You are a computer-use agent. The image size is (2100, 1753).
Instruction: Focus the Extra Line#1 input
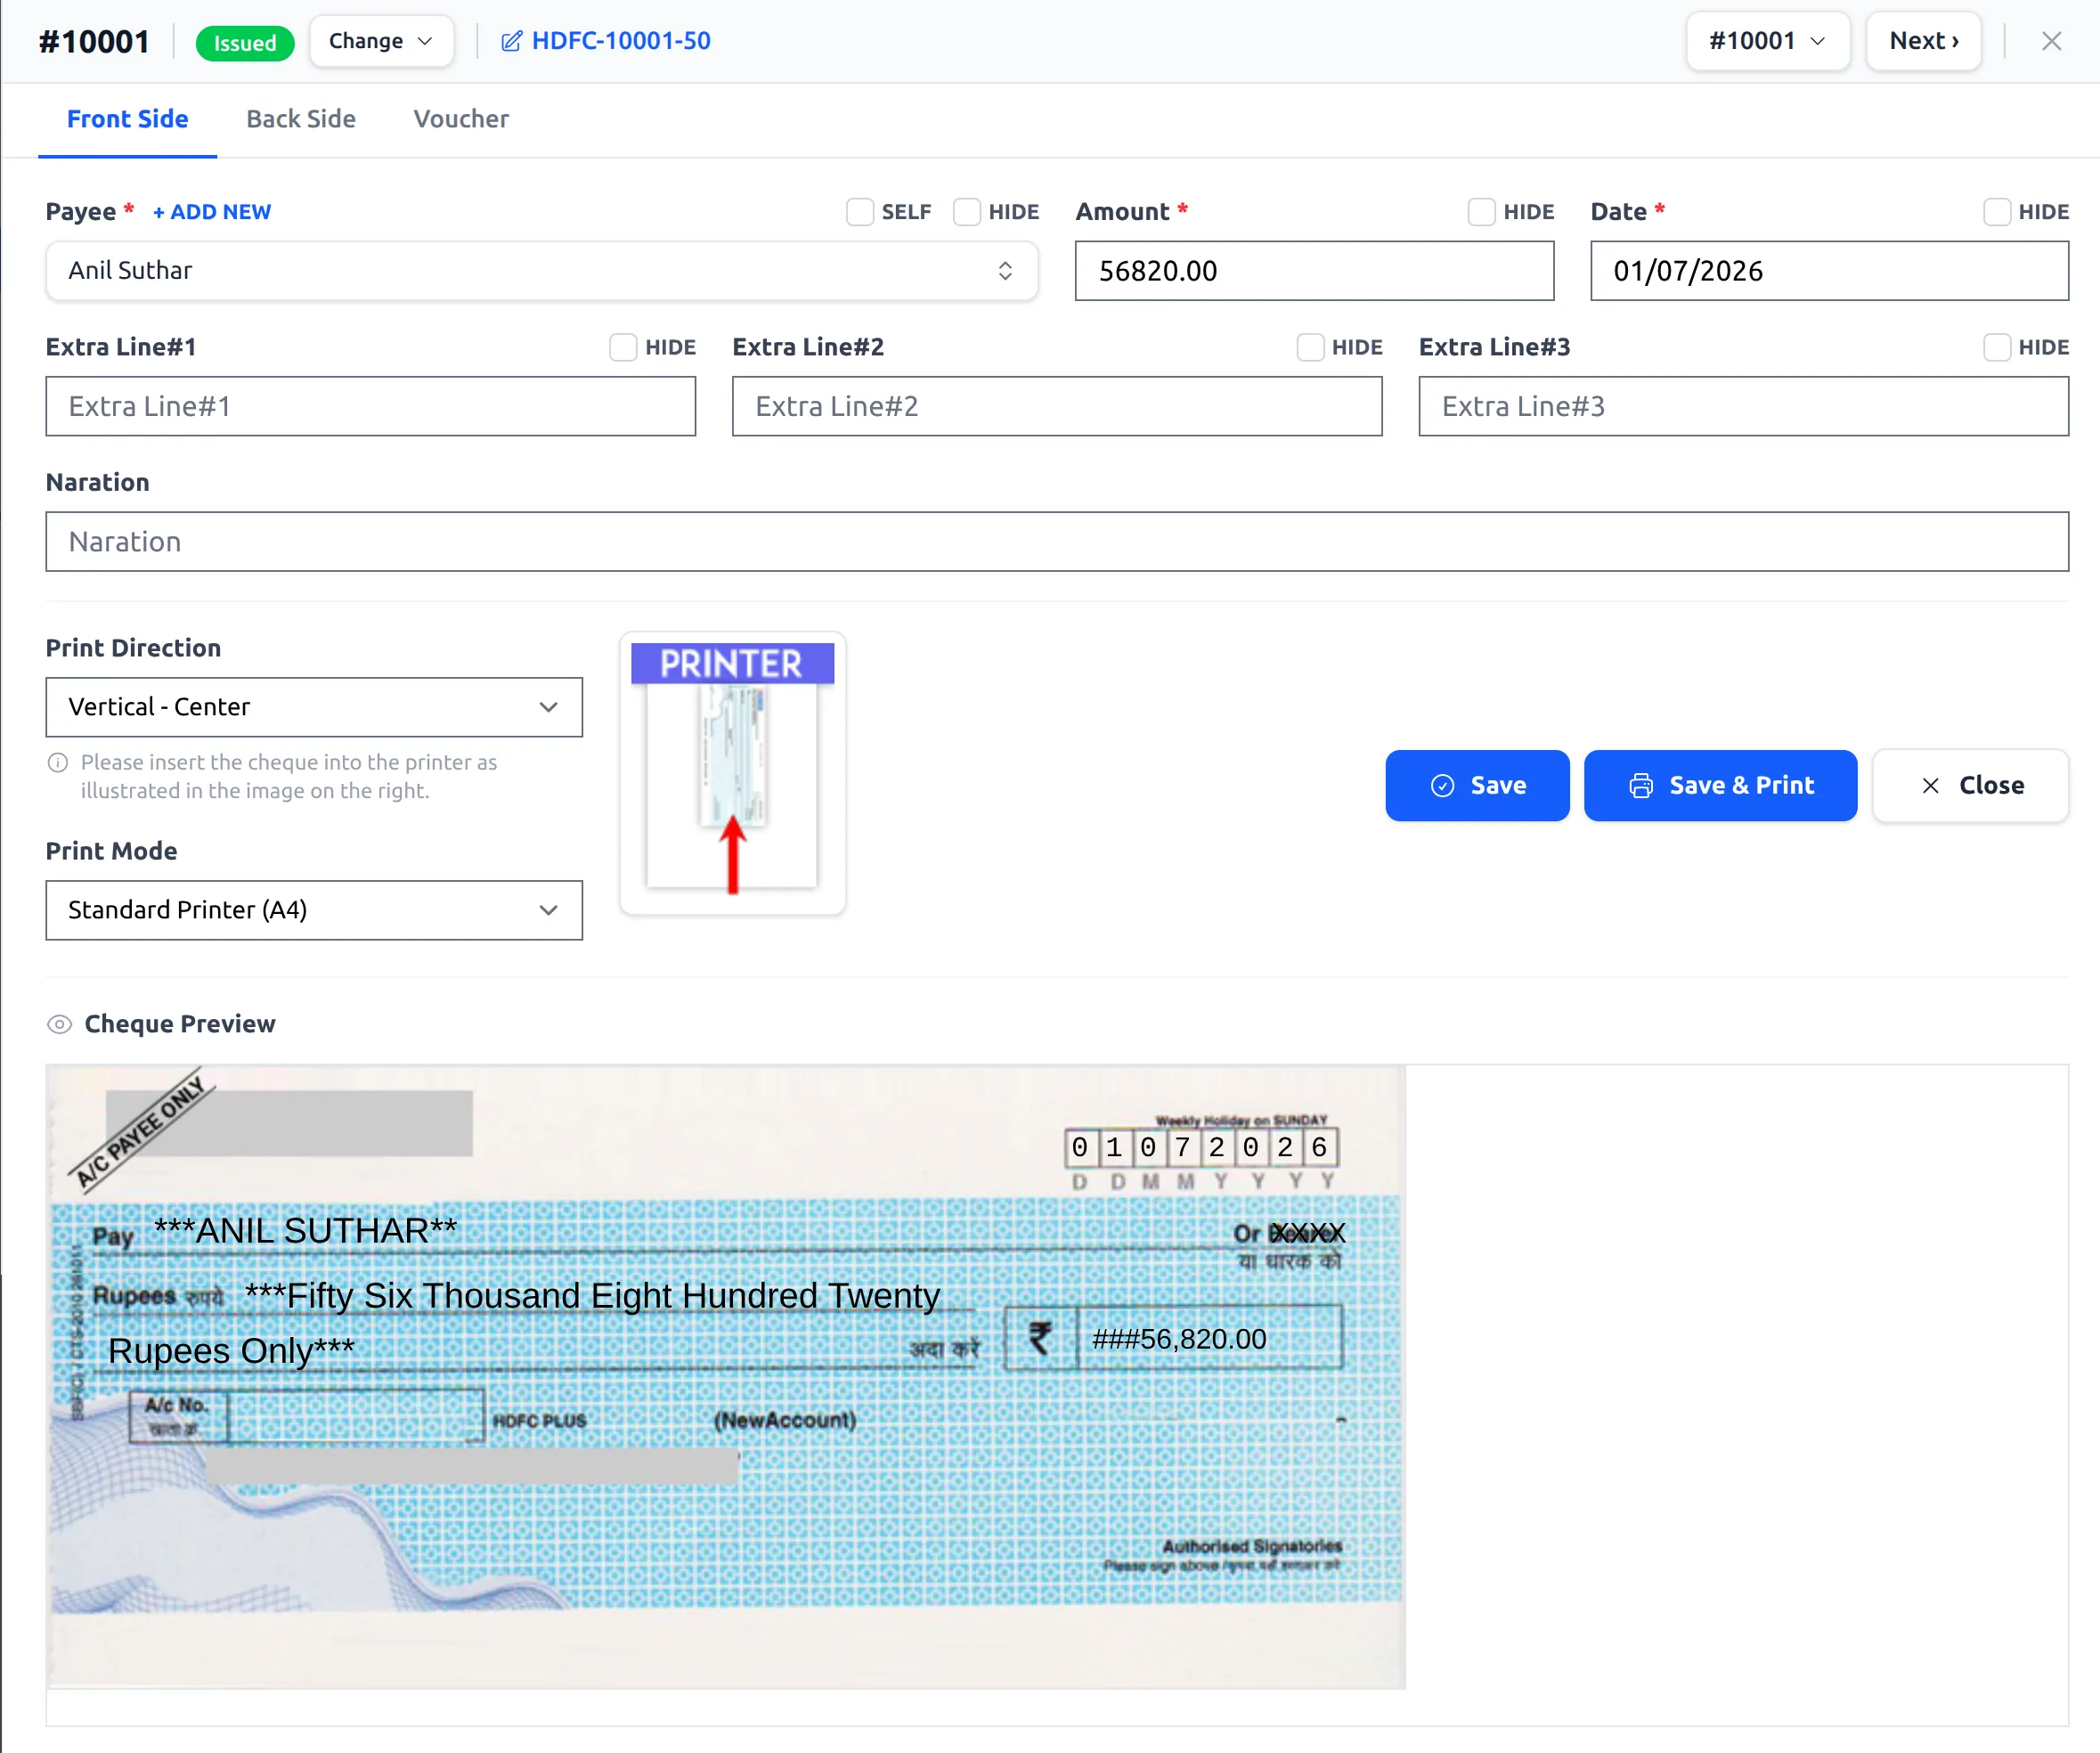pyautogui.click(x=371, y=406)
